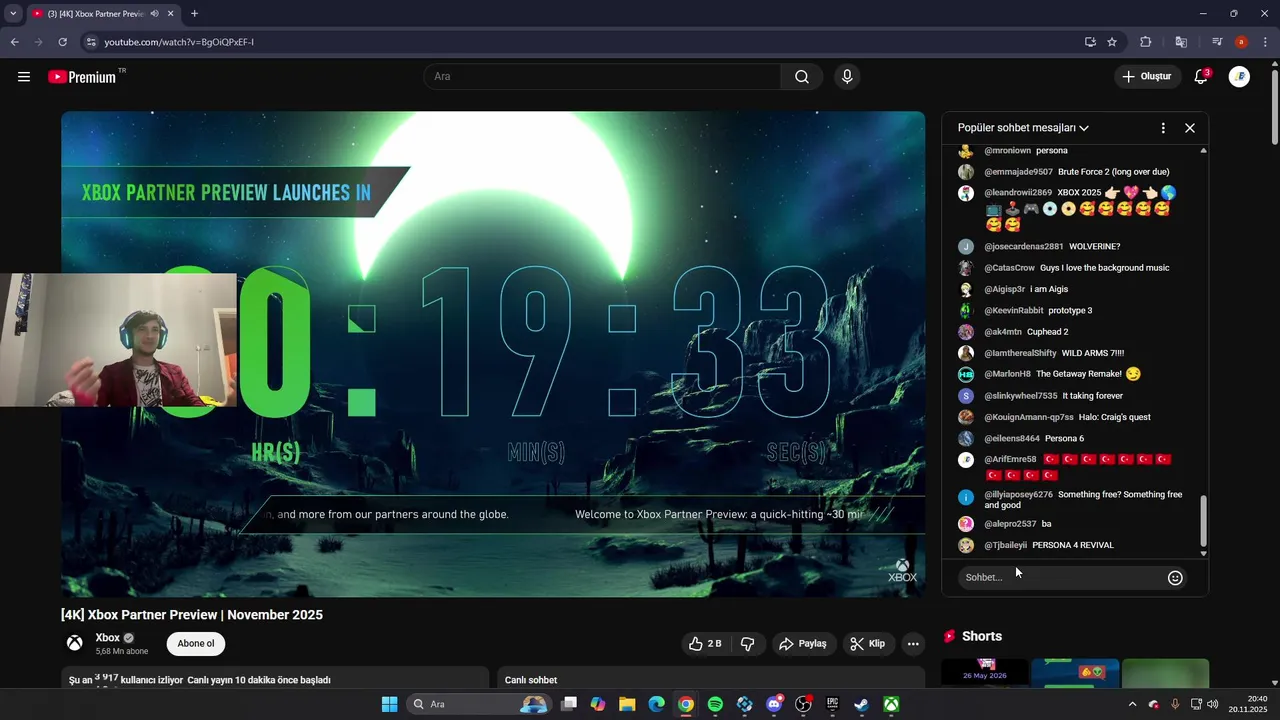The image size is (1280, 720).
Task: Open Windows Start menu
Action: pos(389,704)
